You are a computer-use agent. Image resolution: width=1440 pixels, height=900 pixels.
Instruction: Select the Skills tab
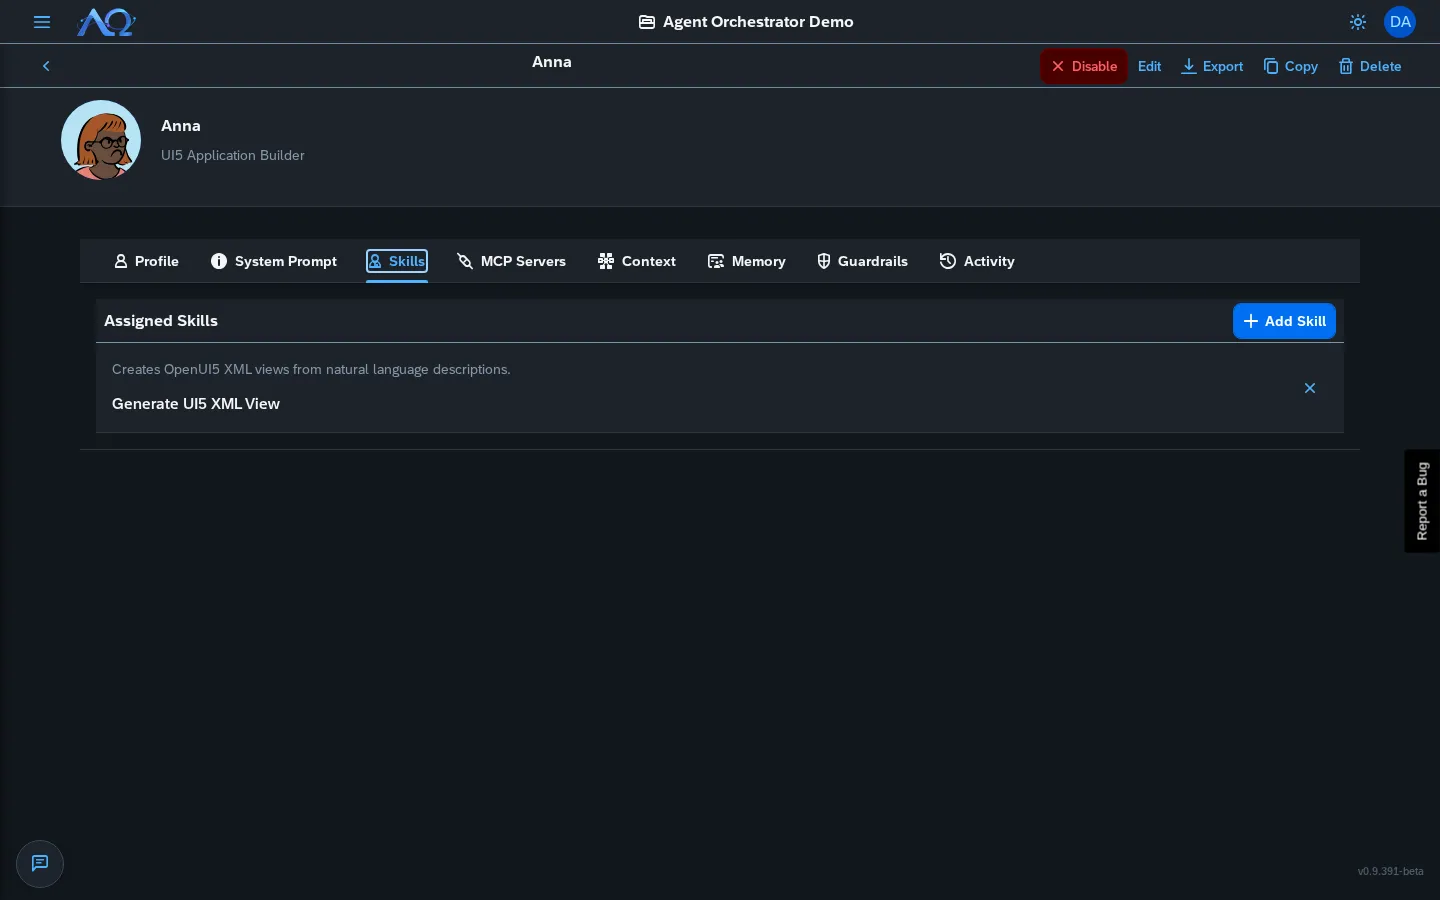397,261
